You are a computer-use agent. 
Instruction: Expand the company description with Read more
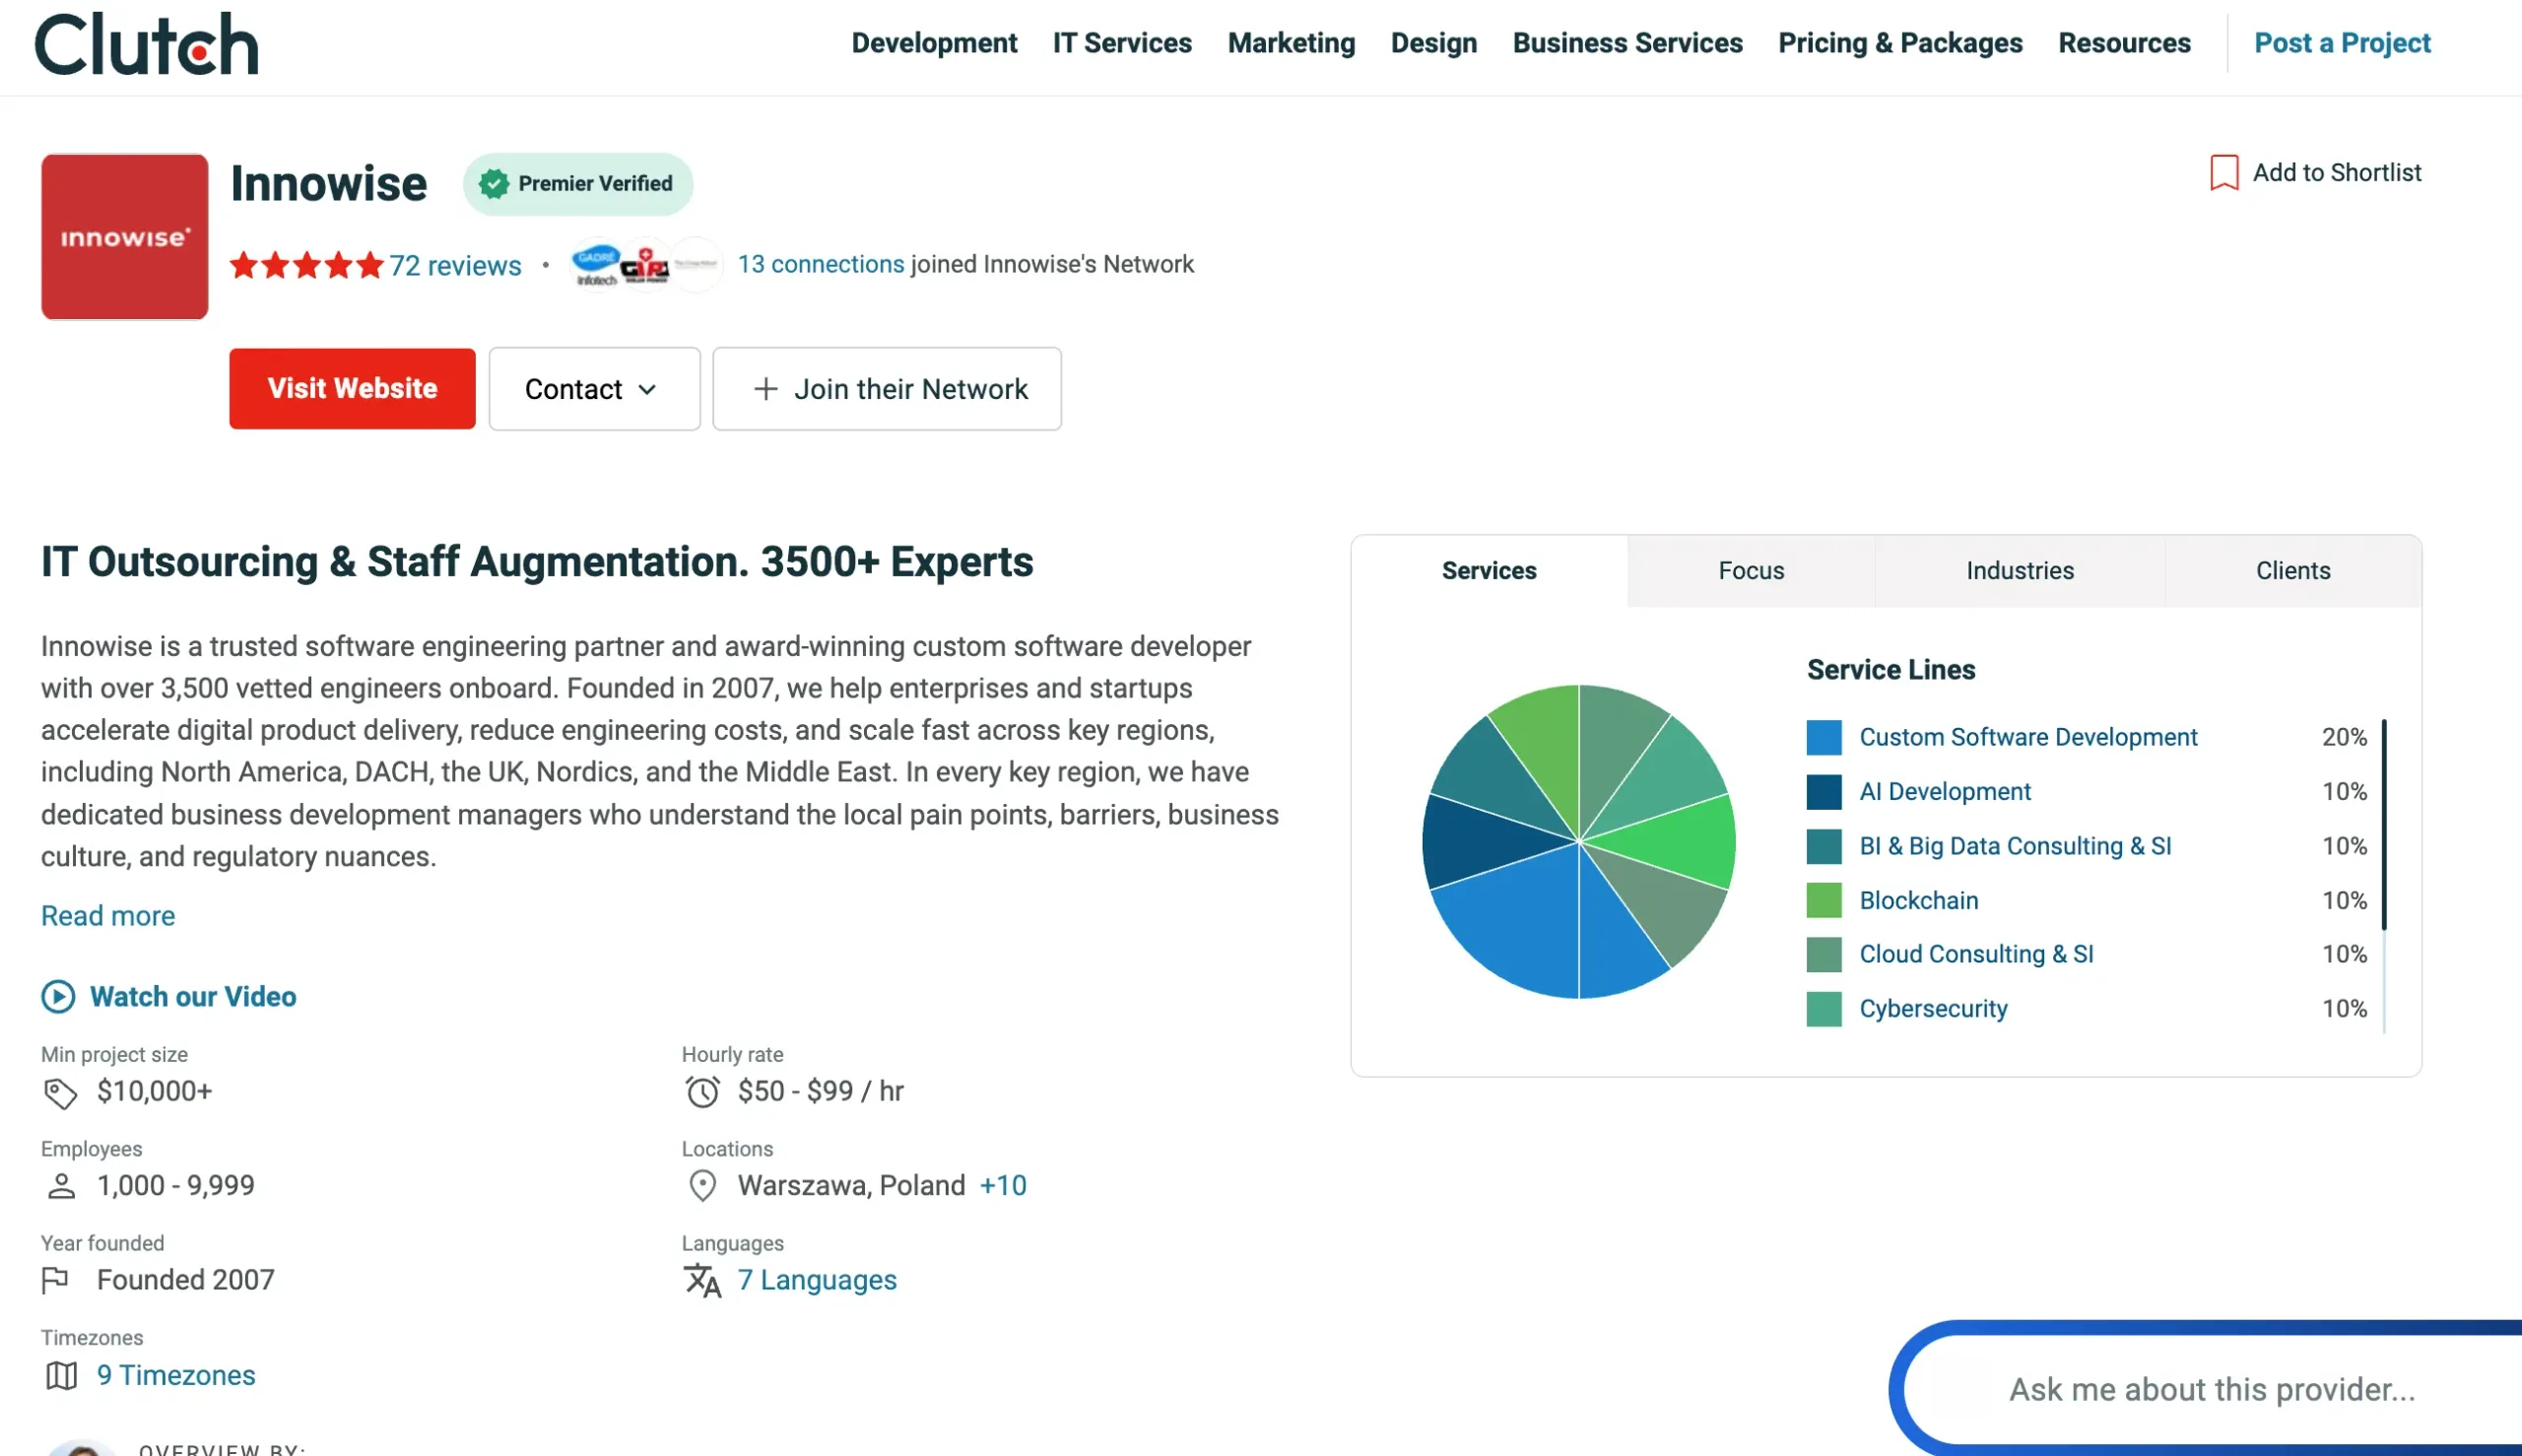(107, 915)
